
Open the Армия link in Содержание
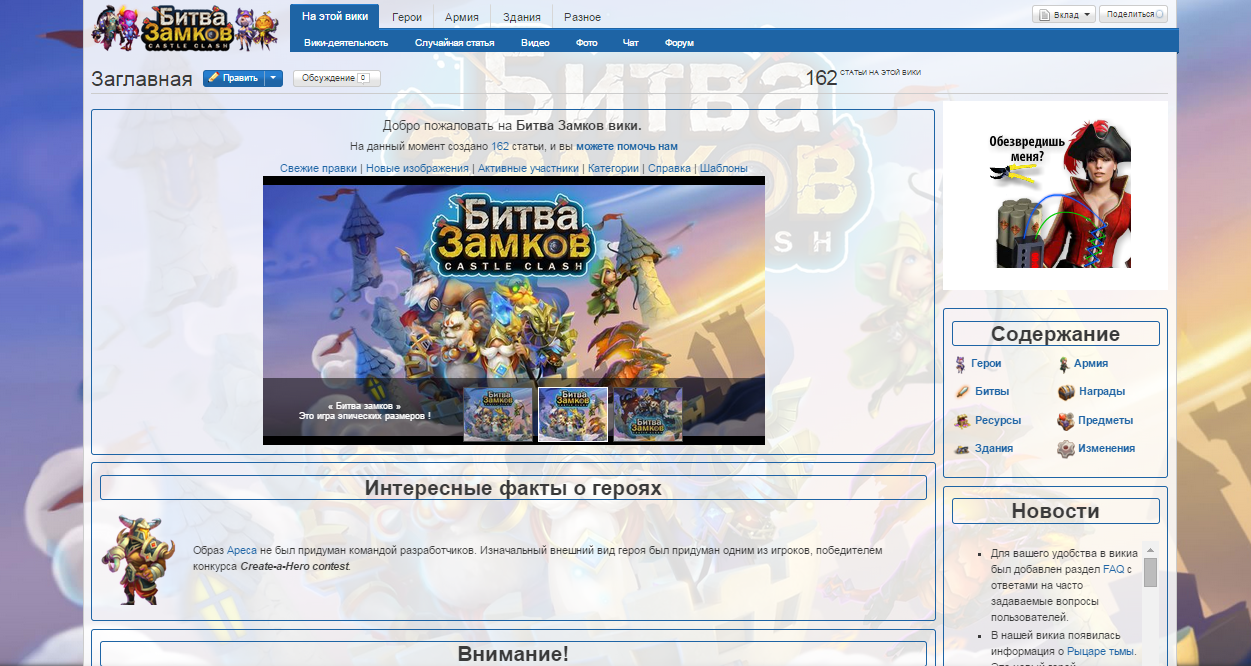tap(1091, 364)
